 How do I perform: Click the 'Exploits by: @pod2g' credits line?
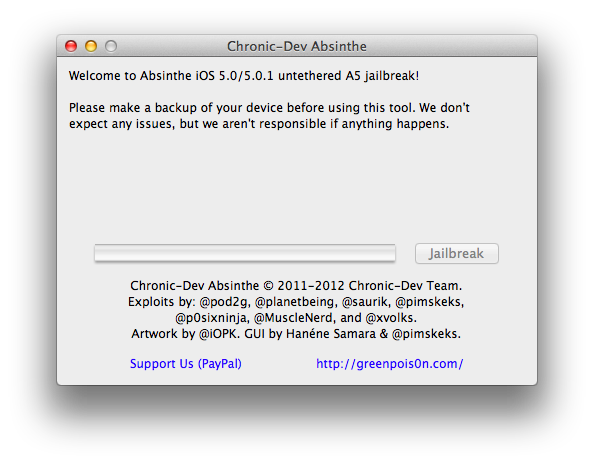point(296,302)
